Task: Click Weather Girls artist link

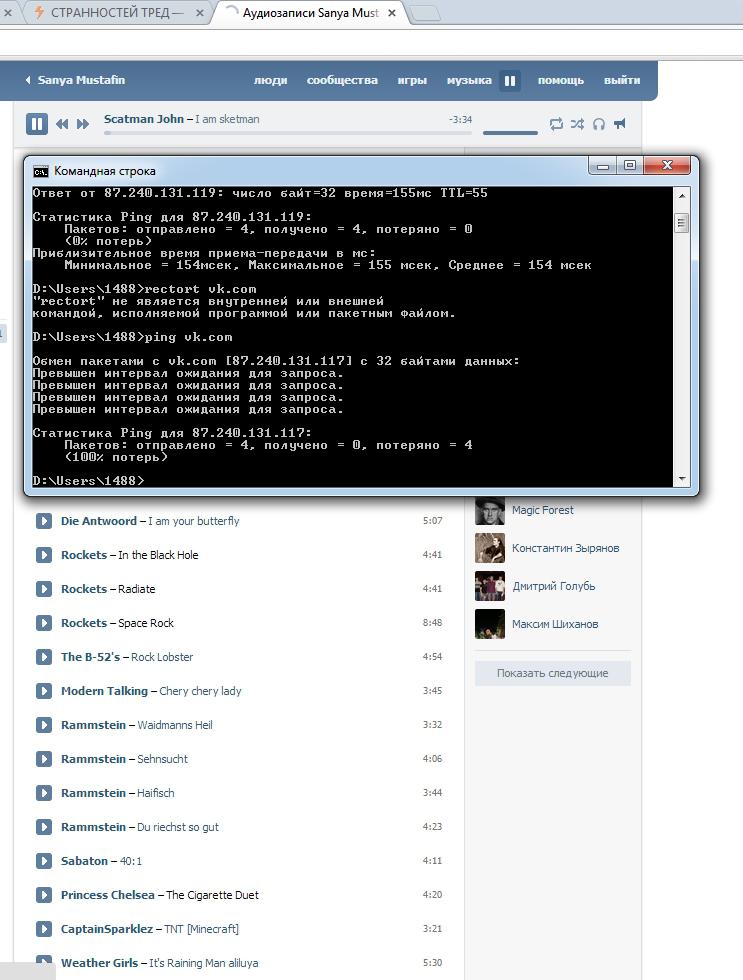Action: coord(99,962)
